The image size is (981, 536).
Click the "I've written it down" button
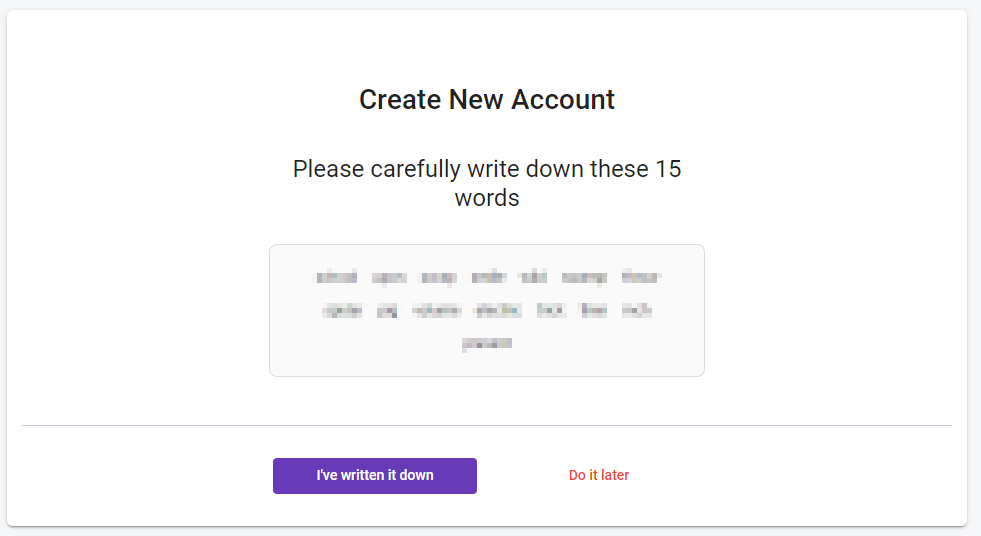(x=375, y=476)
